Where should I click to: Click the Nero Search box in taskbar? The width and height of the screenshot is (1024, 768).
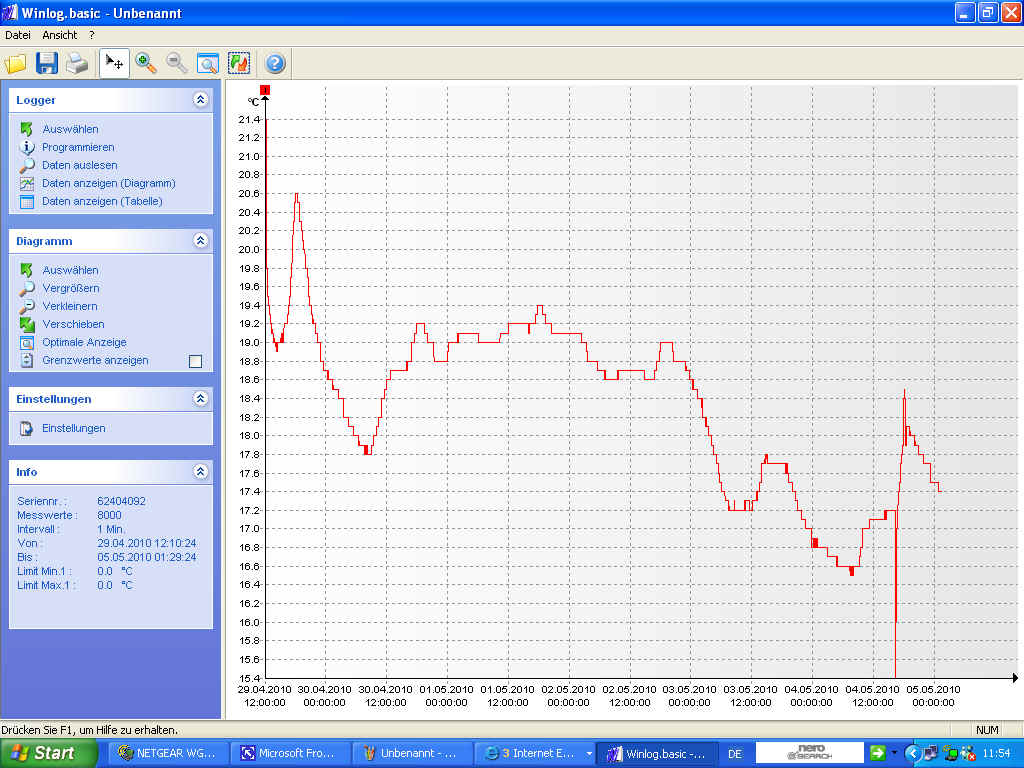point(809,753)
